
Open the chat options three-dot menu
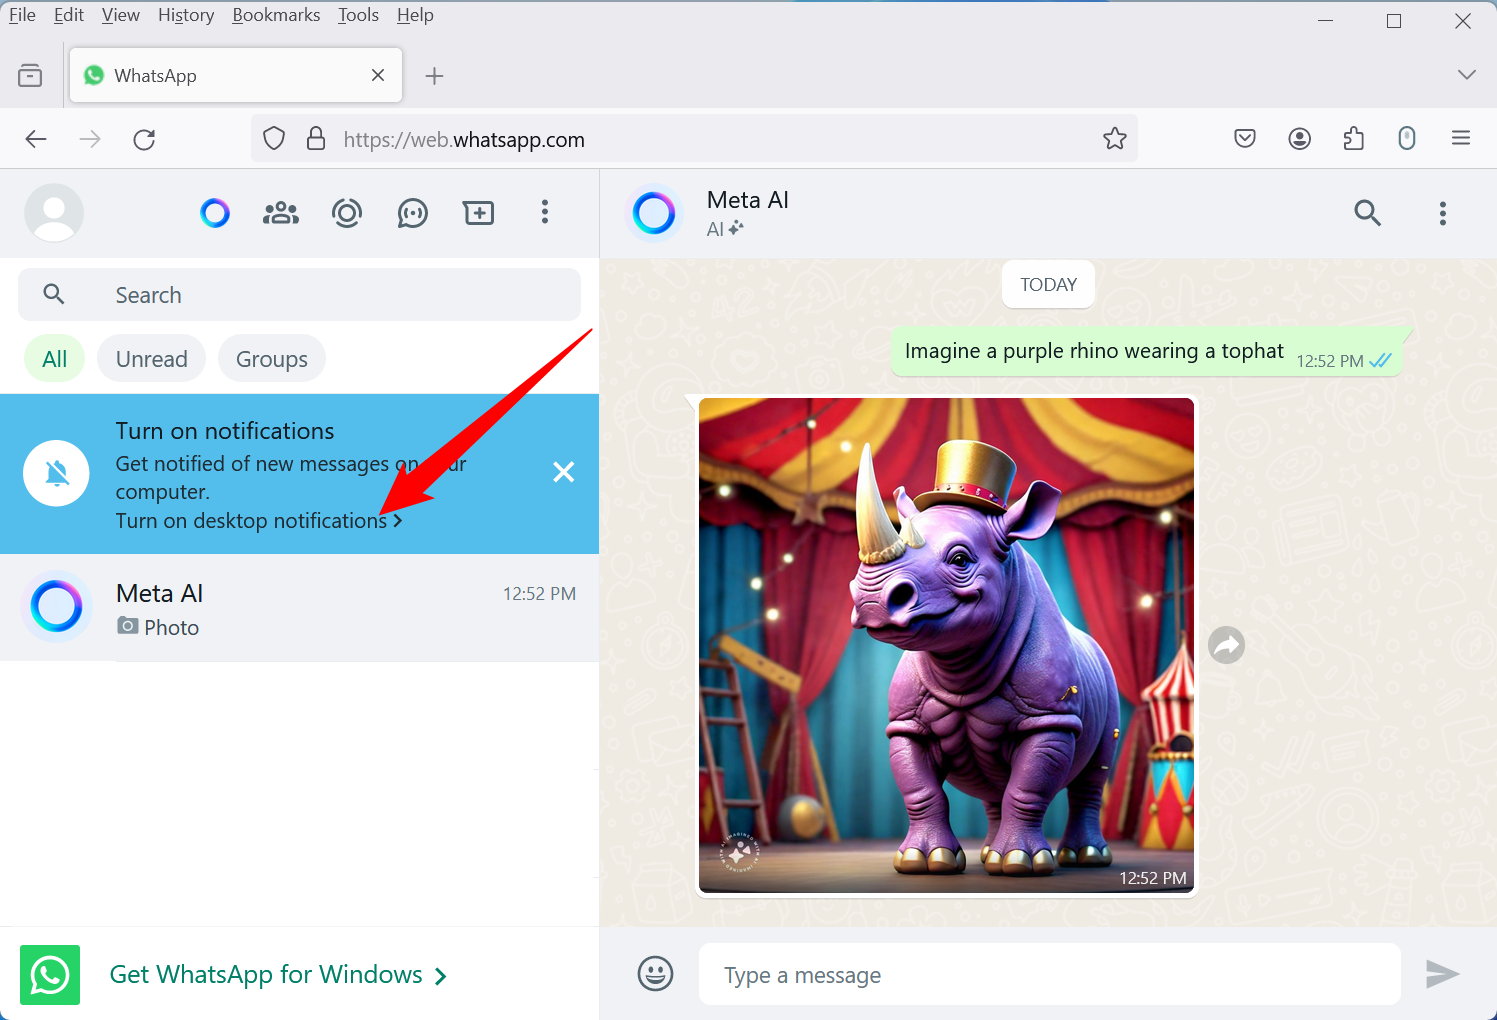(x=1443, y=213)
